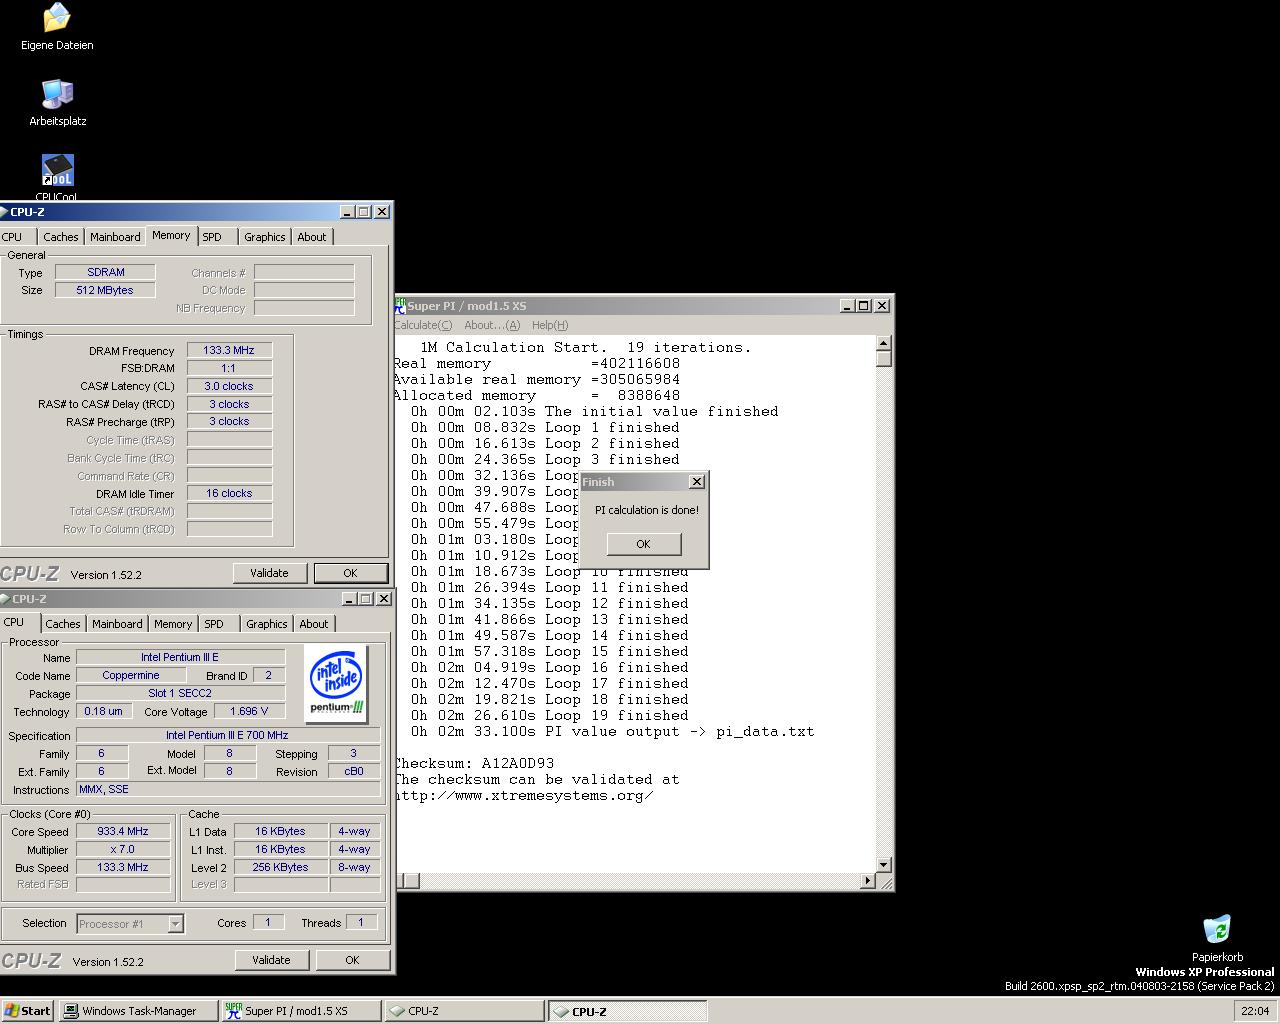
Task: Click DRAM Frequency value 133.3 MHz
Action: click(229, 351)
